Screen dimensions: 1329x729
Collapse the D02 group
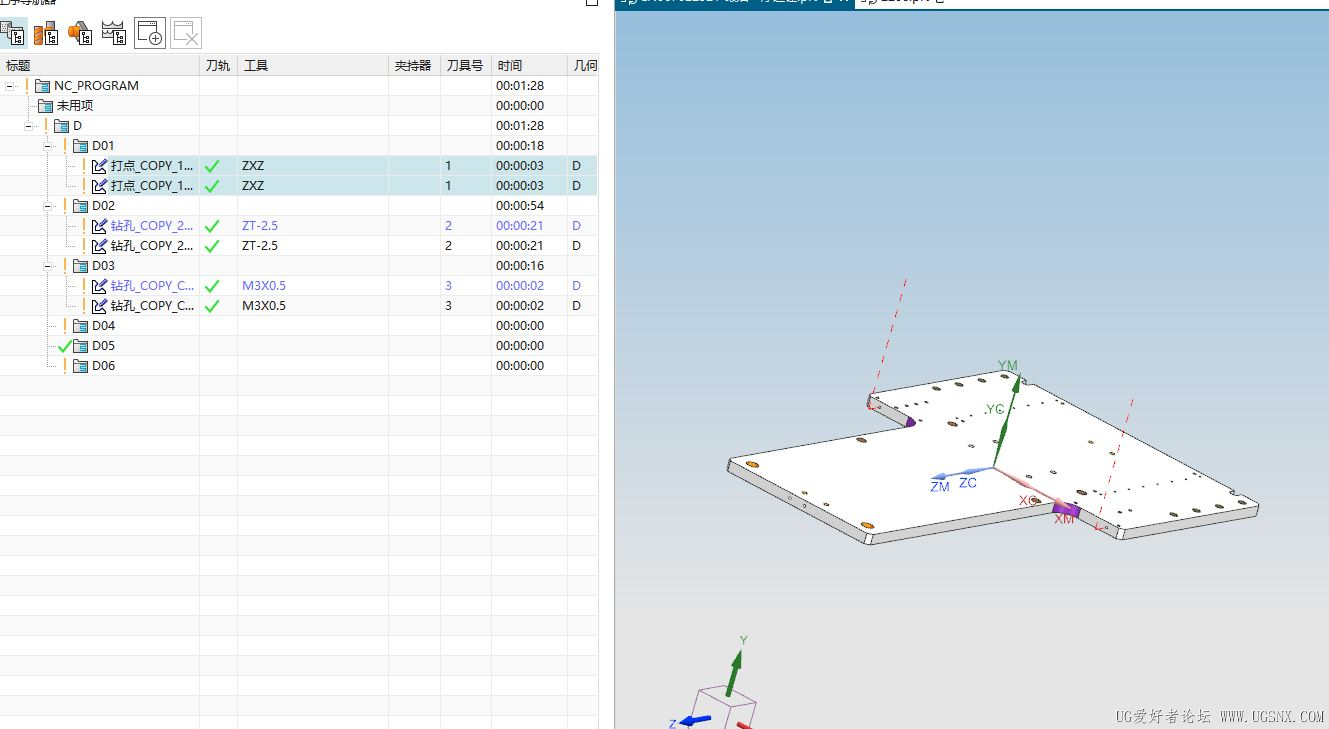click(48, 206)
